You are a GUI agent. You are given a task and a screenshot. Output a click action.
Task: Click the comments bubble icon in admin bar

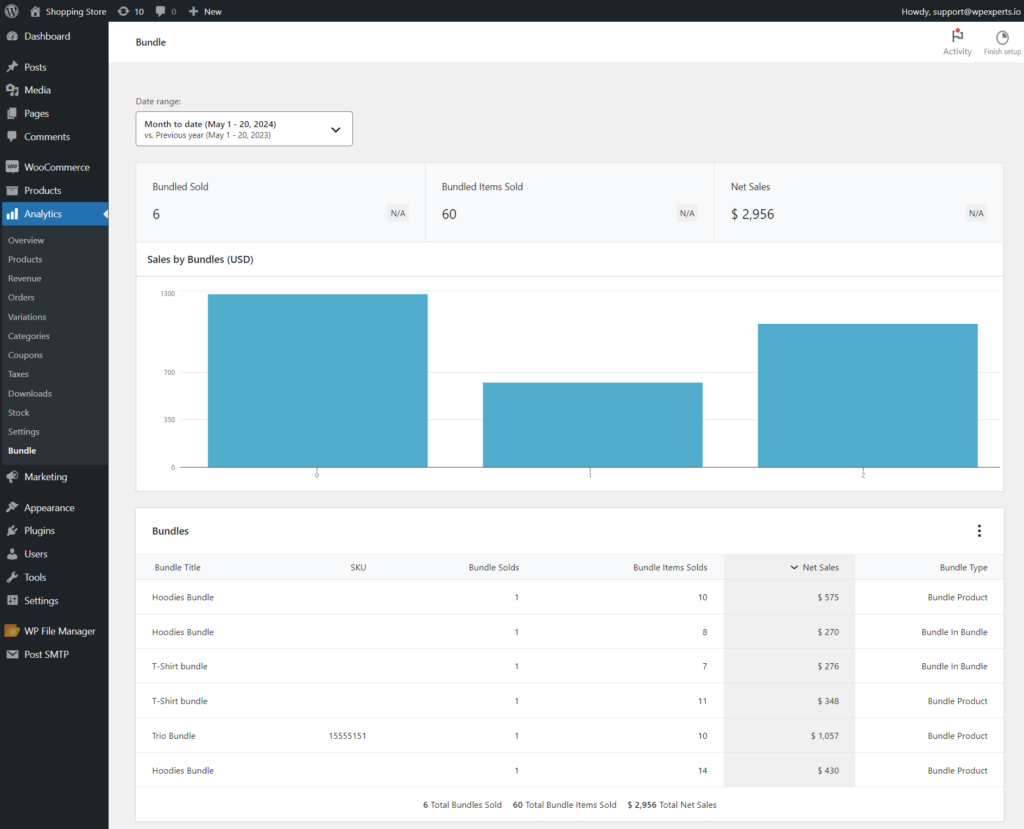tap(161, 11)
